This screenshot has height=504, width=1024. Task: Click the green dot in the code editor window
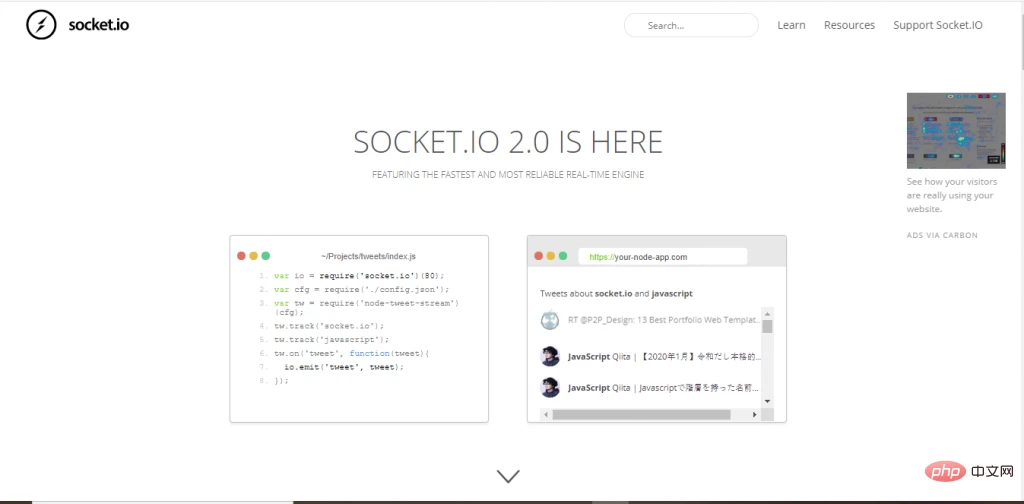pyautogui.click(x=266, y=256)
